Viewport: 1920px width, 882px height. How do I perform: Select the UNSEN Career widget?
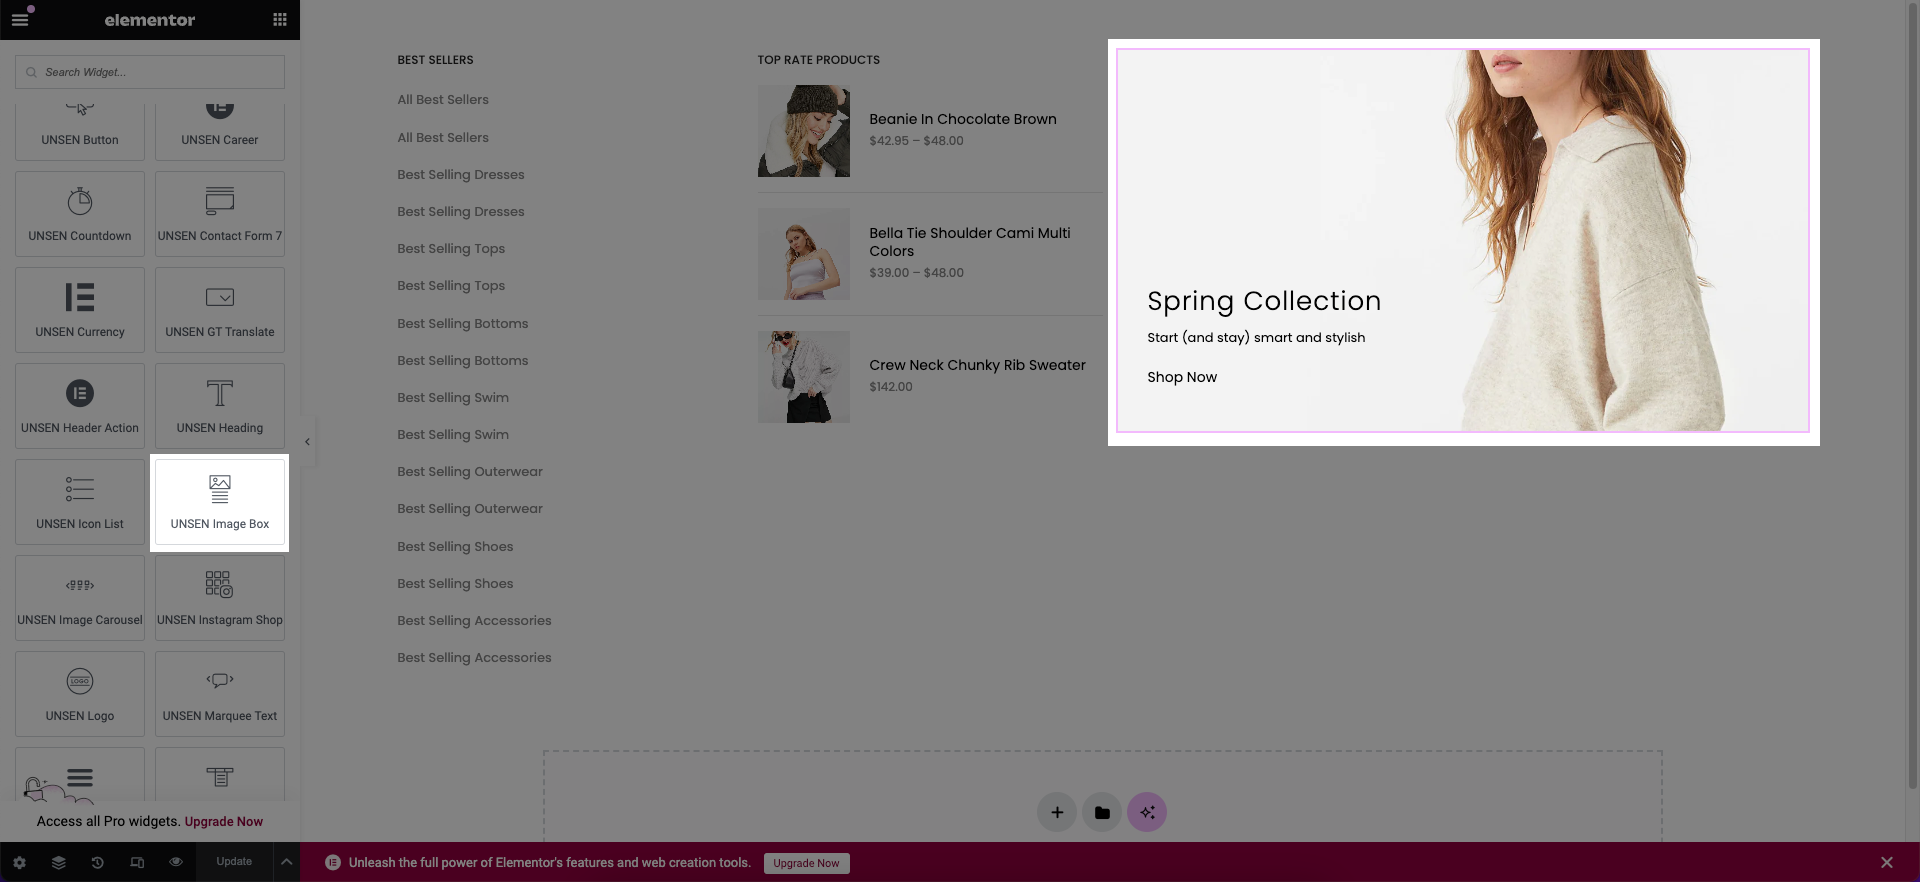coord(220,132)
